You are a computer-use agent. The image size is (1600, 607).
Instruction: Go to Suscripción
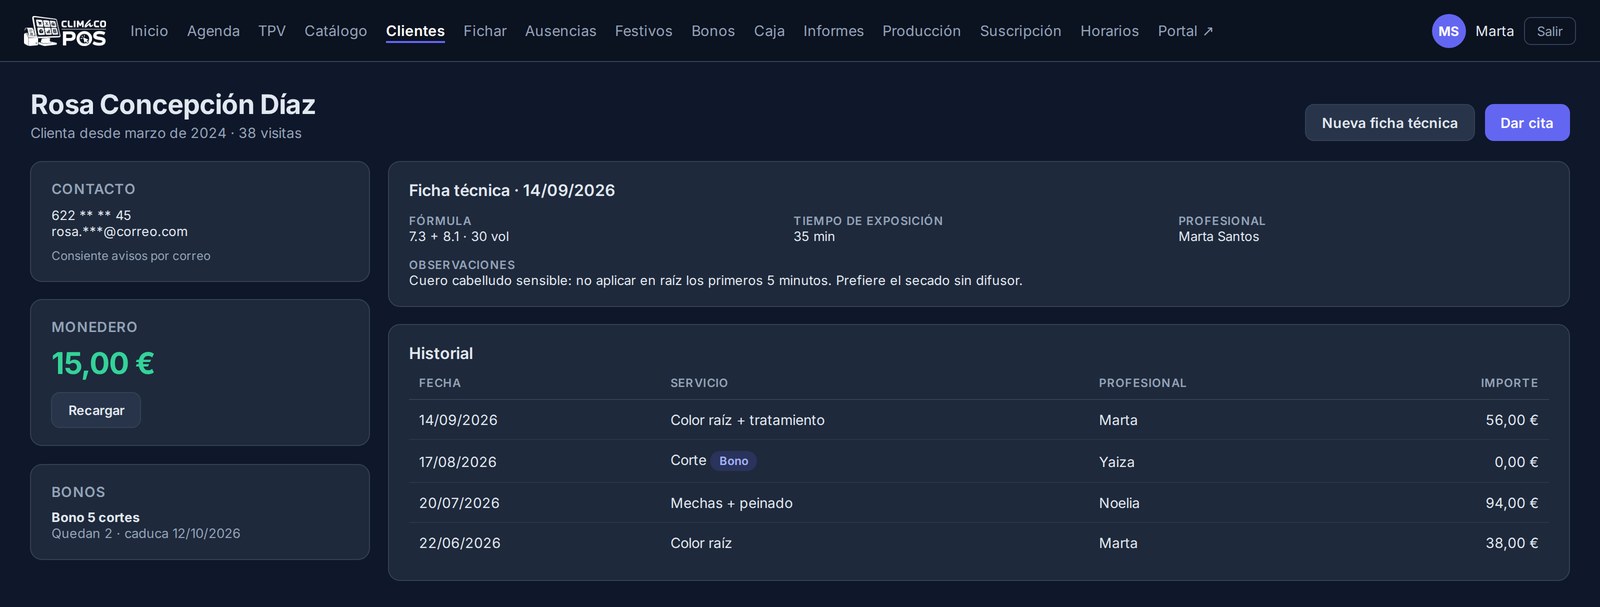[1020, 31]
